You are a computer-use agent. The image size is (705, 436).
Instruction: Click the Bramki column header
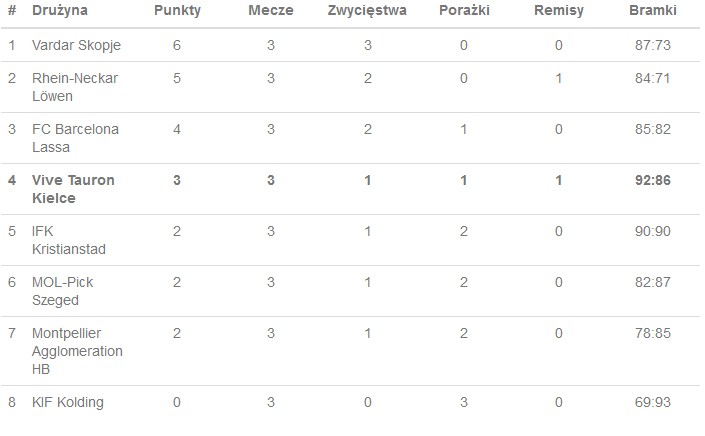coord(652,10)
